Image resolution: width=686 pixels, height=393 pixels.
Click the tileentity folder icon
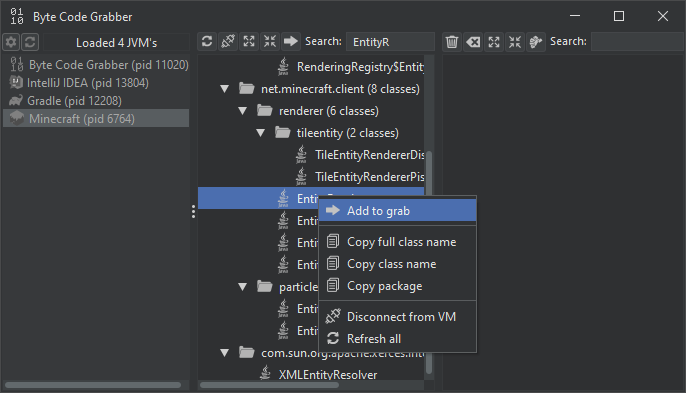[x=283, y=133]
